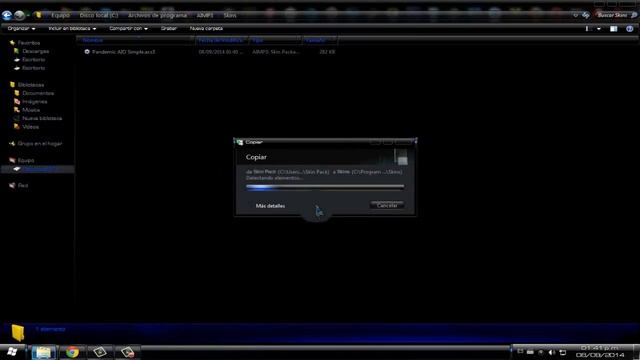Click the folder icon in details pane
The height and width of the screenshot is (360, 640).
(18, 333)
